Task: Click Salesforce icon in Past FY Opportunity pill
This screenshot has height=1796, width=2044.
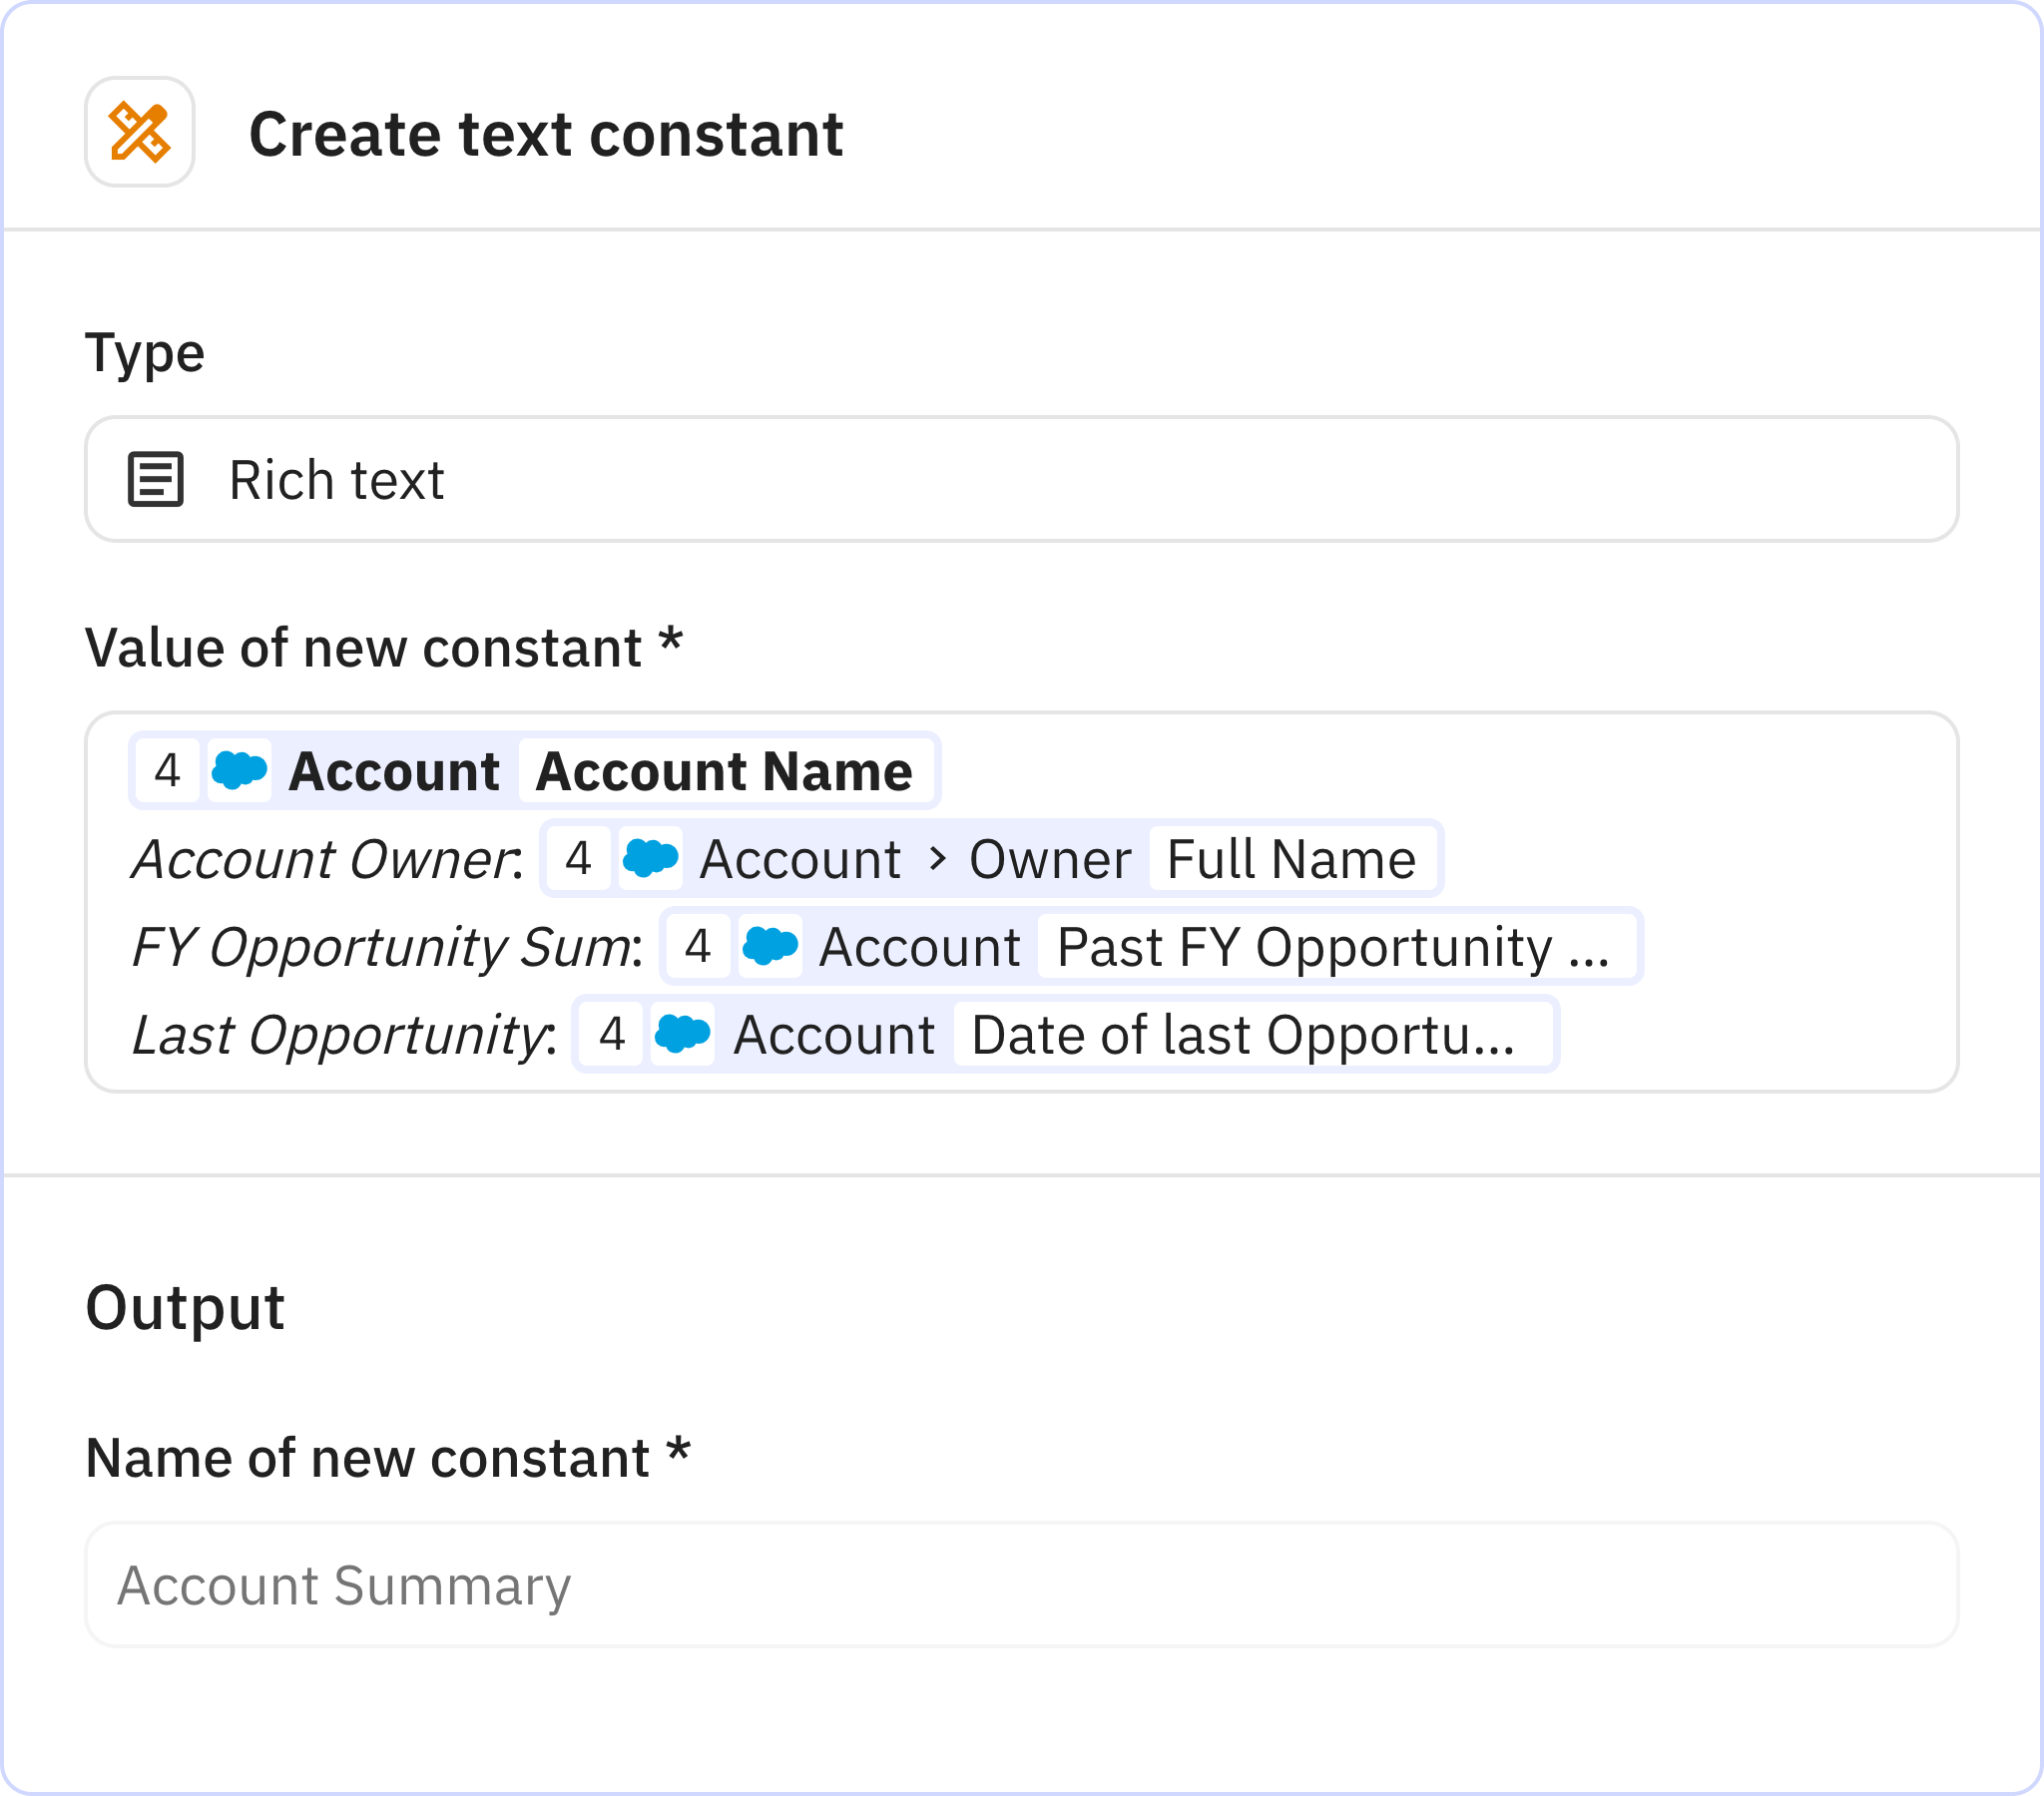Action: (x=770, y=946)
